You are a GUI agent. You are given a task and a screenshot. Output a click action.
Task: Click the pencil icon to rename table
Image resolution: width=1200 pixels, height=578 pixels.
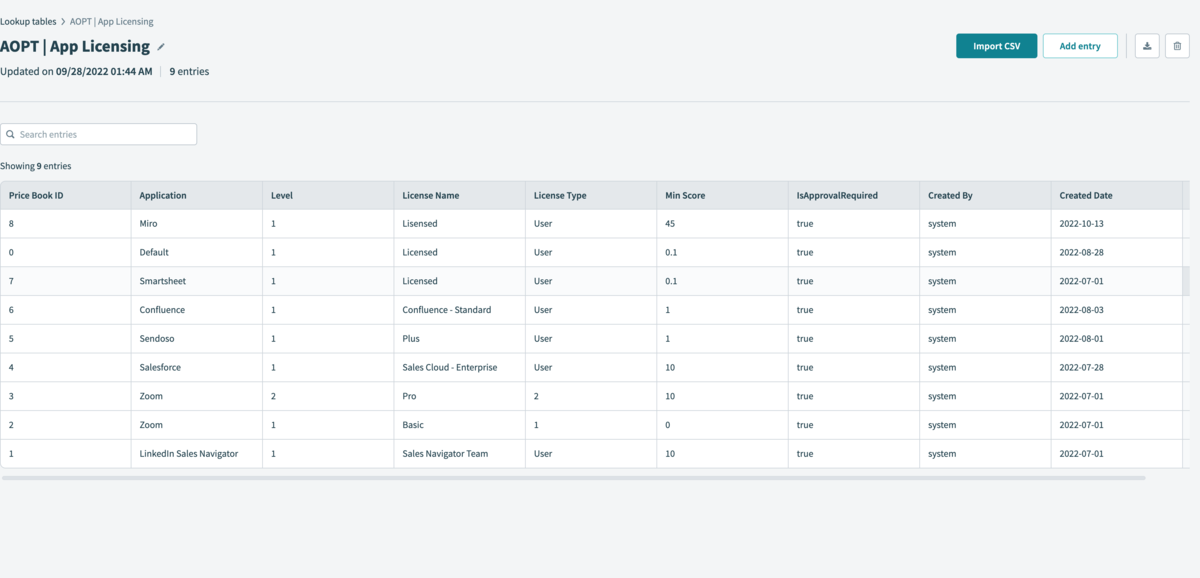161,47
